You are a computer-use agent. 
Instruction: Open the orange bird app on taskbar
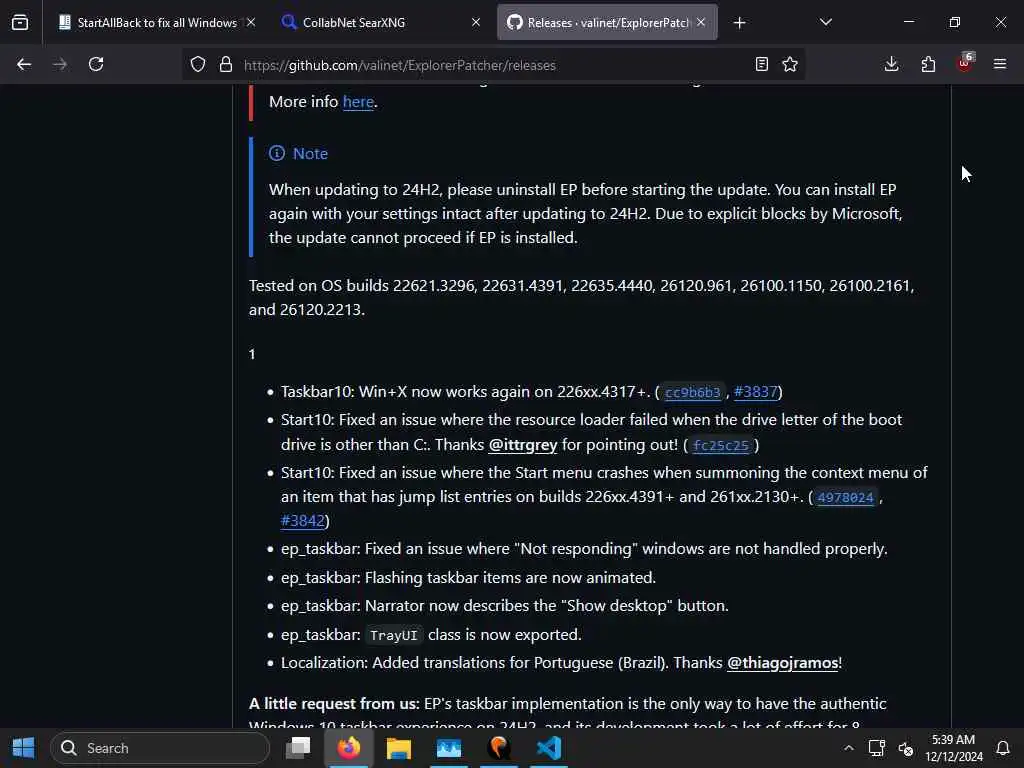499,748
